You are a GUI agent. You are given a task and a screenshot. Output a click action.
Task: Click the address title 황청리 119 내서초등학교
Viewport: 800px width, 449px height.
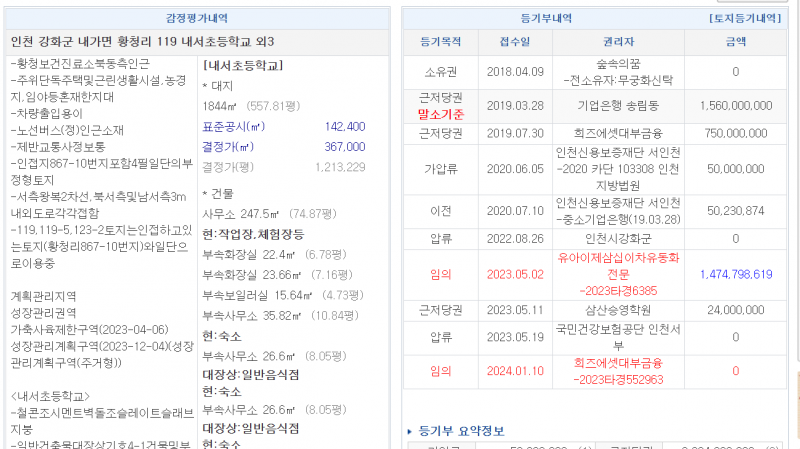tap(142, 41)
